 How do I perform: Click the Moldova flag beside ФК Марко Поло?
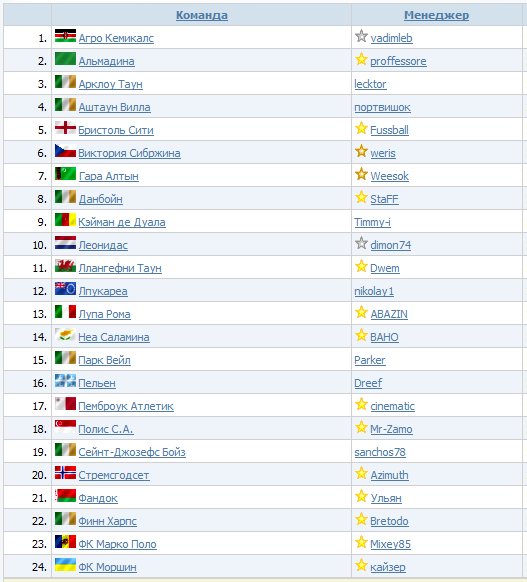[x=65, y=542]
